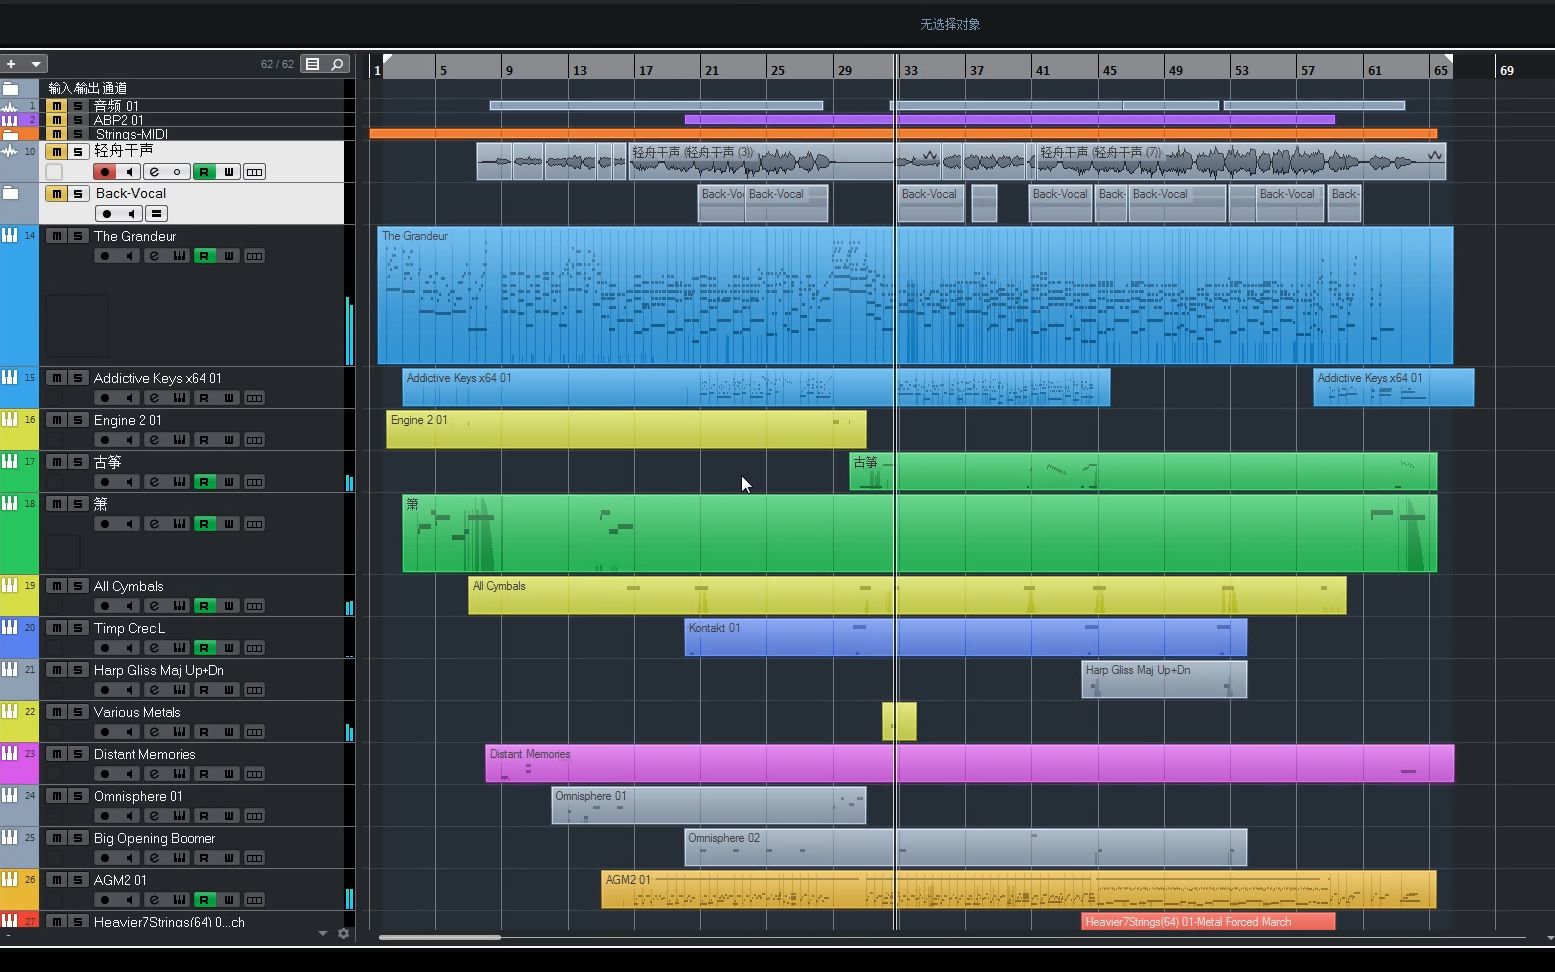Viewport: 1555px width, 972px height.
Task: Toggle read automation on 古筝 track
Action: coord(204,482)
